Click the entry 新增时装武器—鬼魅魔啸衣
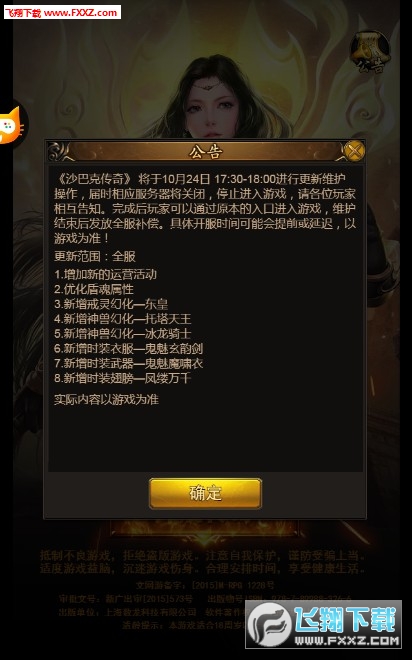The height and width of the screenshot is (660, 412). 133,363
